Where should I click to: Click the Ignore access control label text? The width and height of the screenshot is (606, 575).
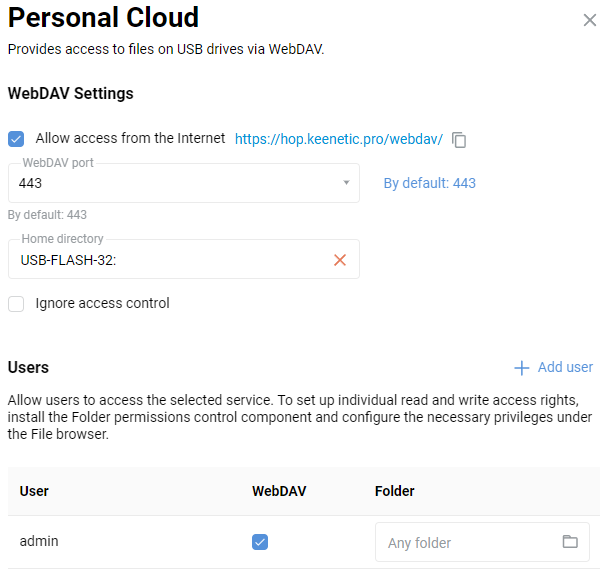102,303
